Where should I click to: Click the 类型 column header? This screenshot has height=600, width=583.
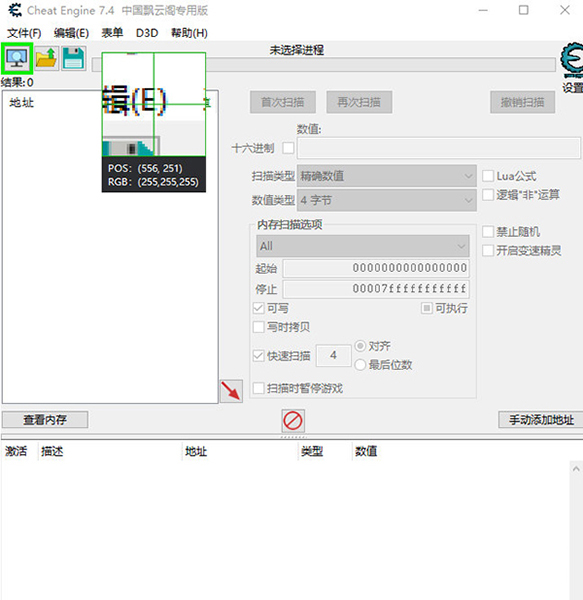coord(312,452)
